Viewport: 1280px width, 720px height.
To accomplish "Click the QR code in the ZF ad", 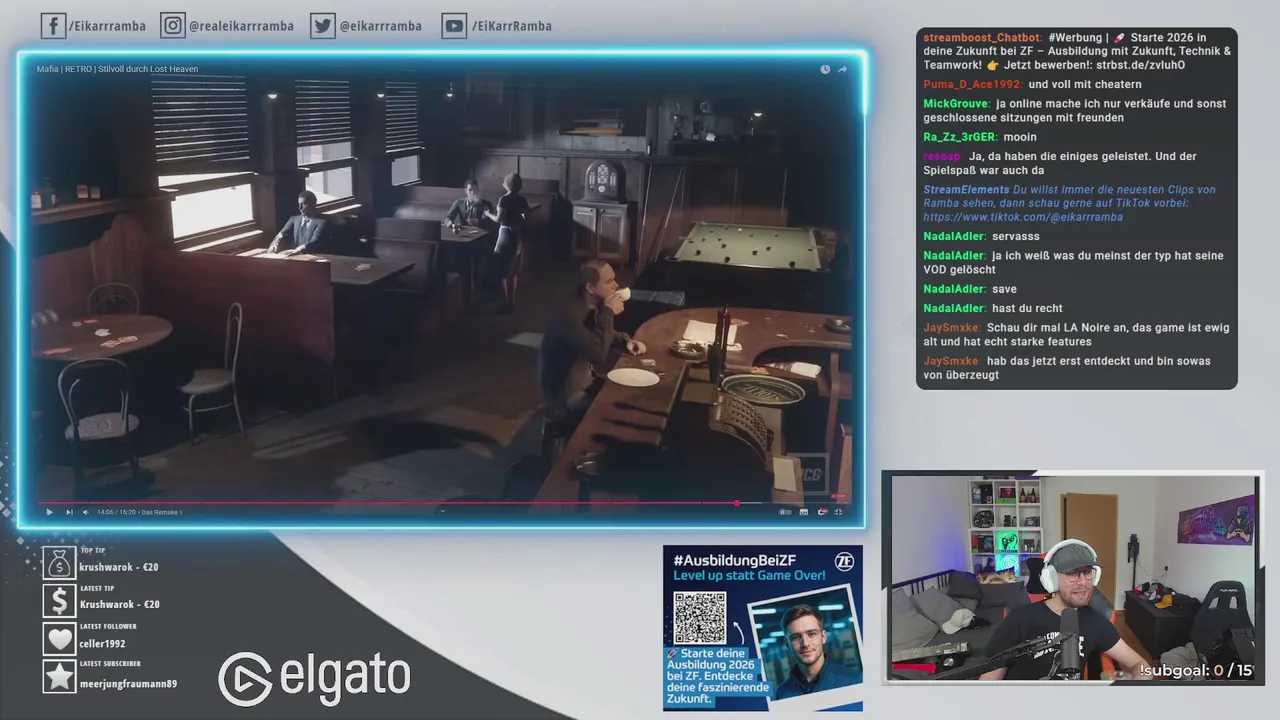I will click(699, 618).
